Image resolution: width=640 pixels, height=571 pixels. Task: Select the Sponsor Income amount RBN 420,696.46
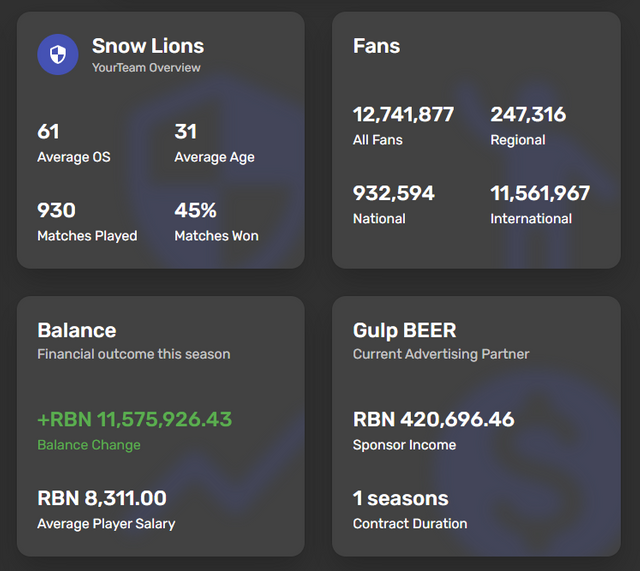[x=433, y=419]
